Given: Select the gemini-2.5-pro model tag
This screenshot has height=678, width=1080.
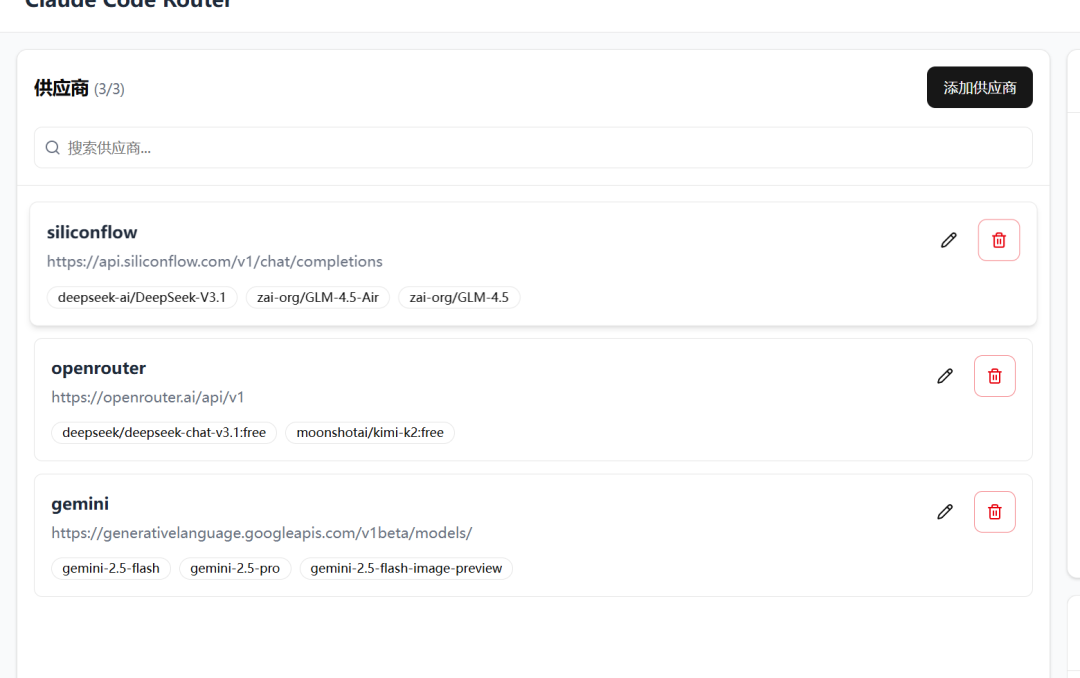Looking at the screenshot, I should 235,568.
